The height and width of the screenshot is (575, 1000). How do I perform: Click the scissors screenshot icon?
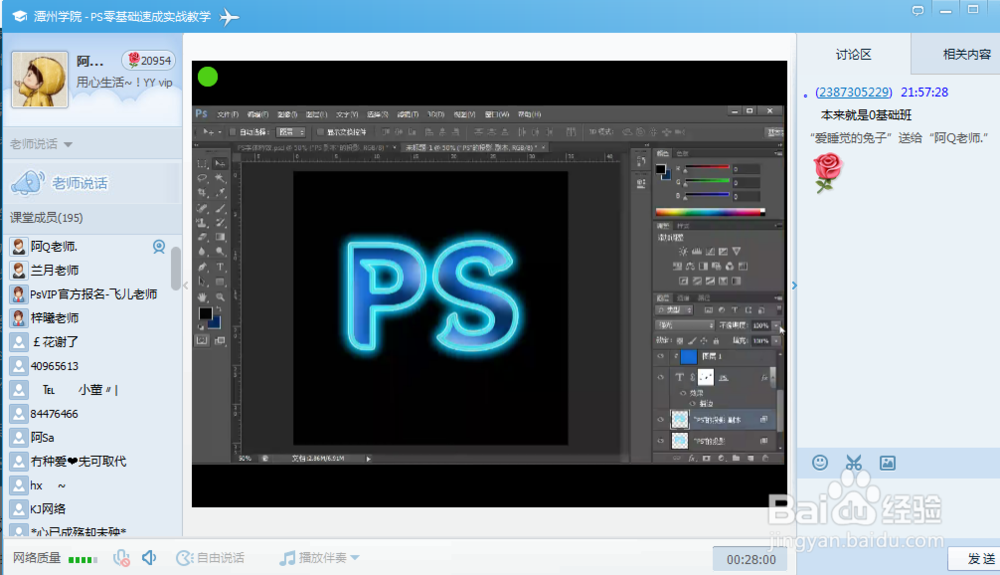pyautogui.click(x=853, y=463)
